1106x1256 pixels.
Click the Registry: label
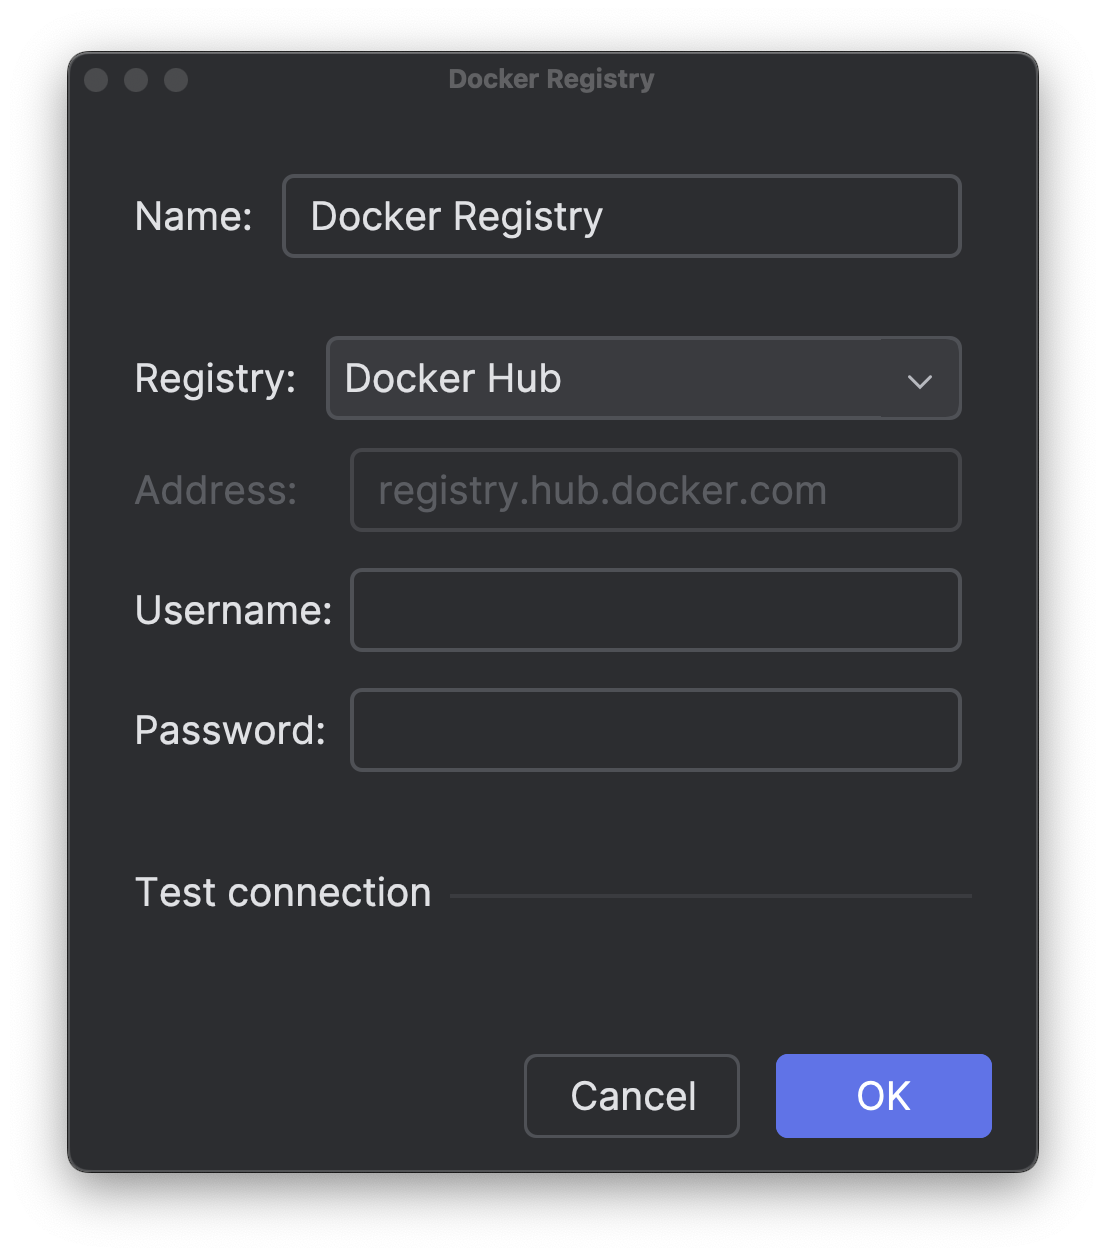pyautogui.click(x=216, y=379)
